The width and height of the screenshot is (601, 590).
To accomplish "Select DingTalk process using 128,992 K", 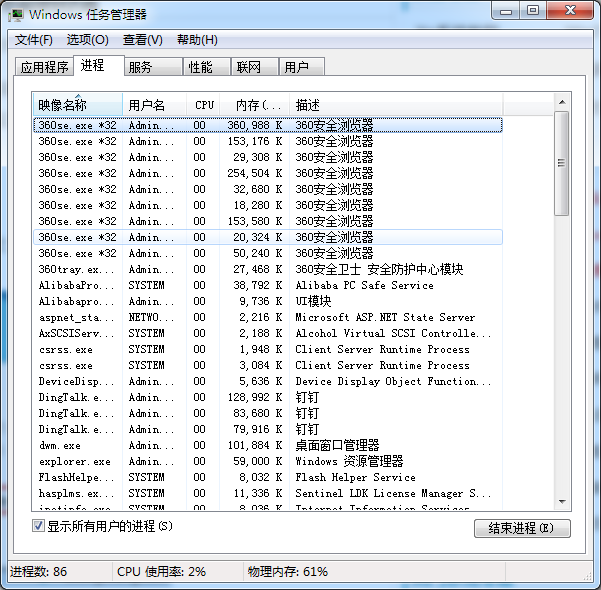I will point(268,397).
